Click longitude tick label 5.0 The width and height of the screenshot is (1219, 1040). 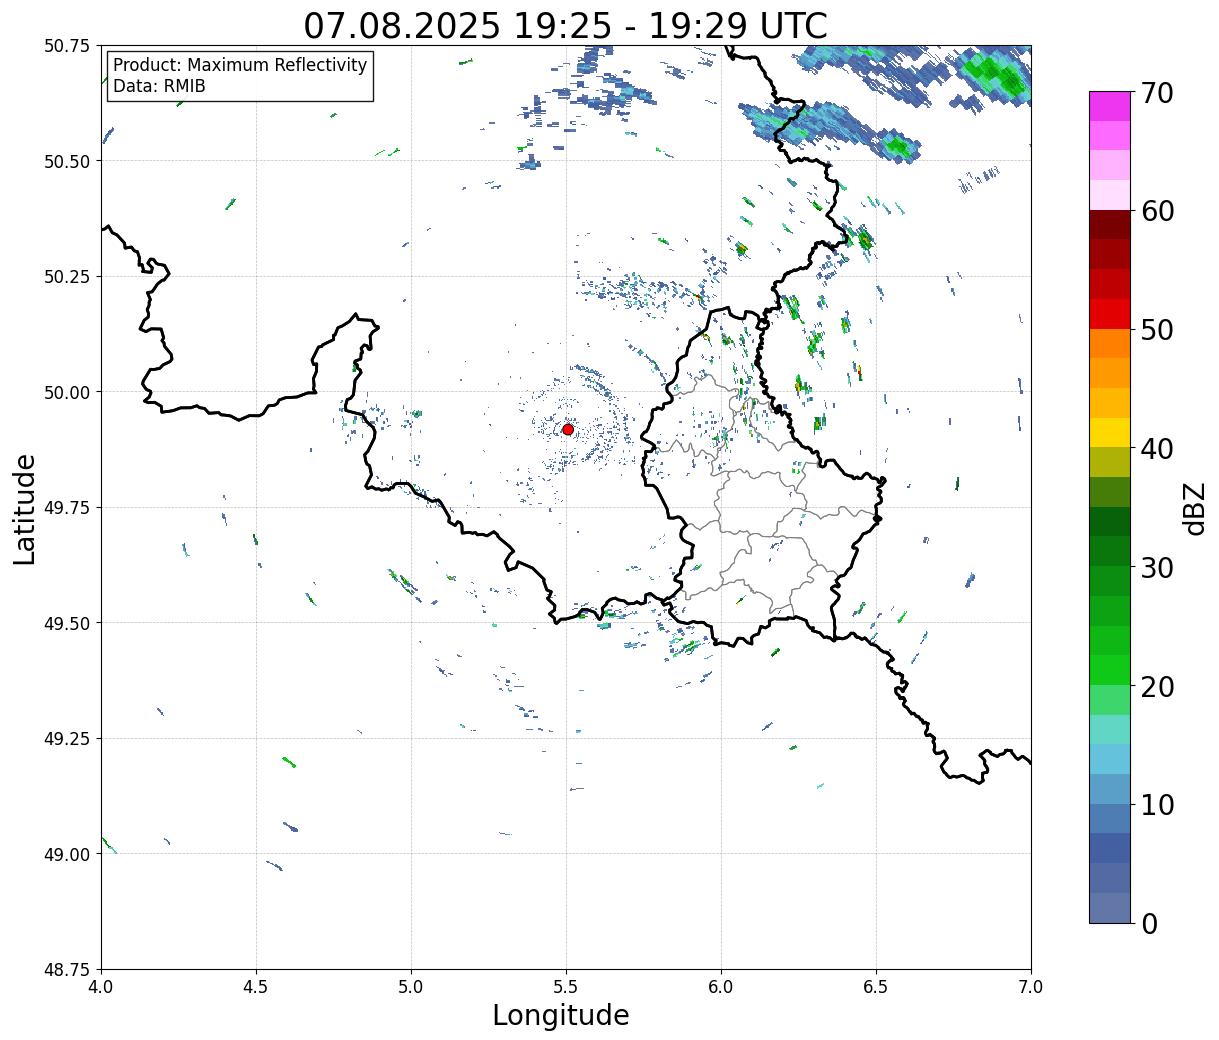[x=411, y=986]
